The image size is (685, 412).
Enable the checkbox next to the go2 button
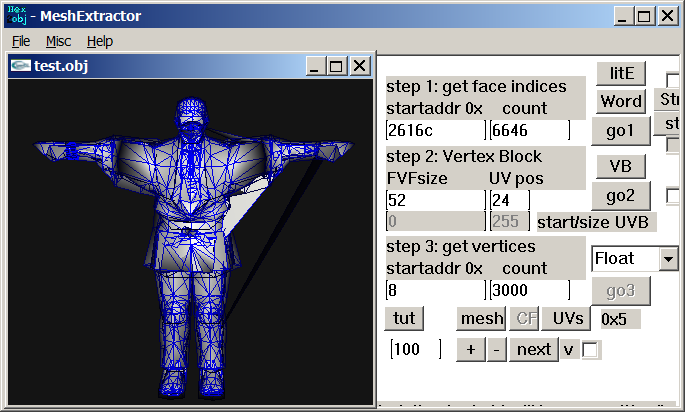673,196
